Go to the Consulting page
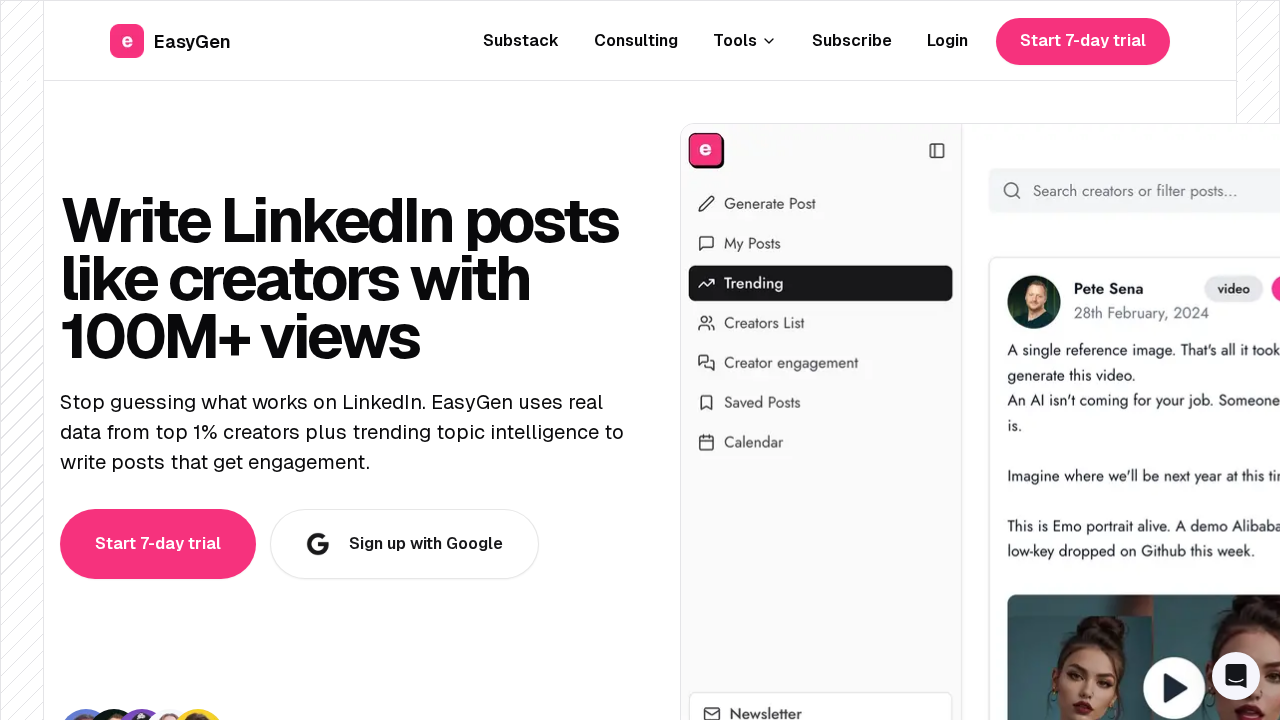This screenshot has height=720, width=1280. tap(636, 41)
